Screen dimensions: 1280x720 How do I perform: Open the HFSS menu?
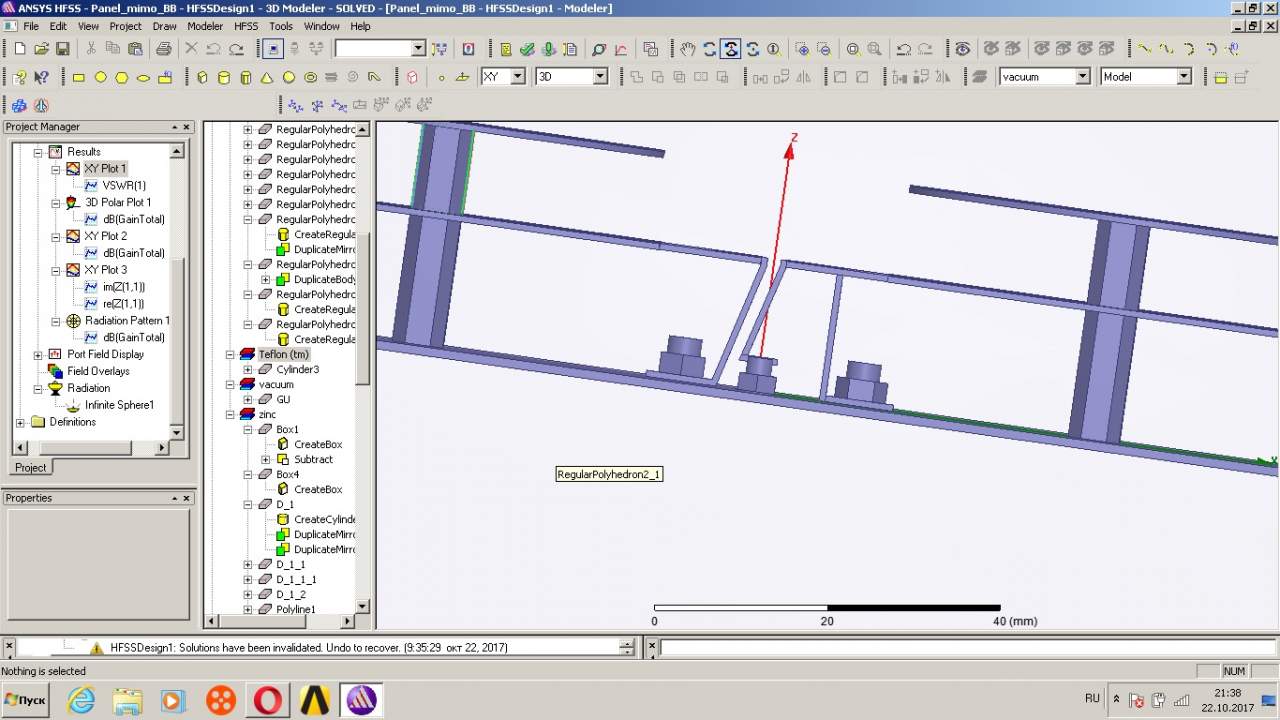click(x=246, y=26)
